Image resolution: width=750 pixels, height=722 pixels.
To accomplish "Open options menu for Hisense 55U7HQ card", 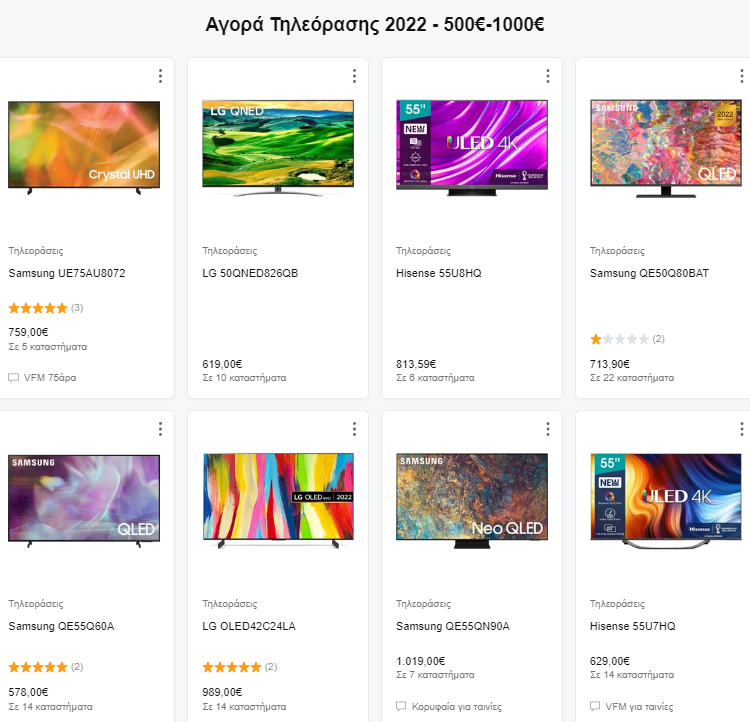I will 742,429.
